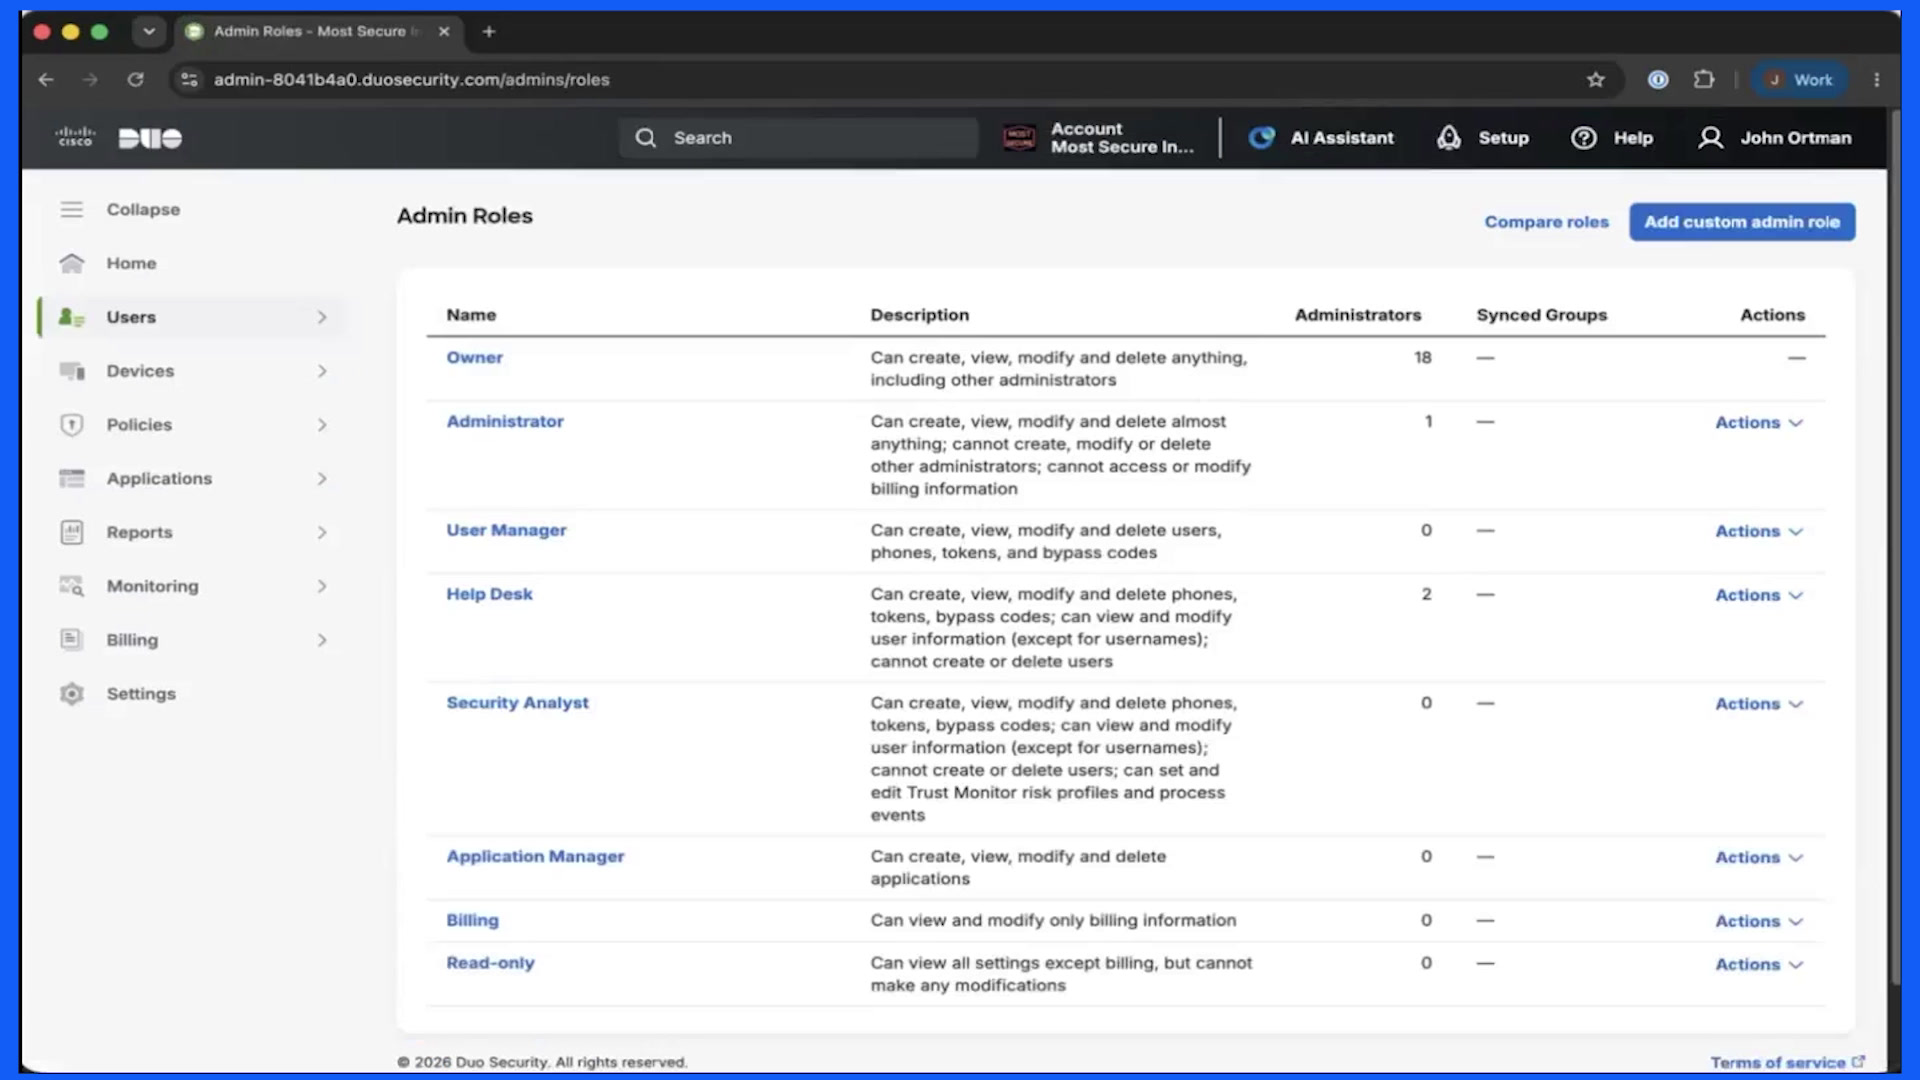Select the Admin Roles browser tab
This screenshot has height=1080, width=1920.
coord(318,31)
